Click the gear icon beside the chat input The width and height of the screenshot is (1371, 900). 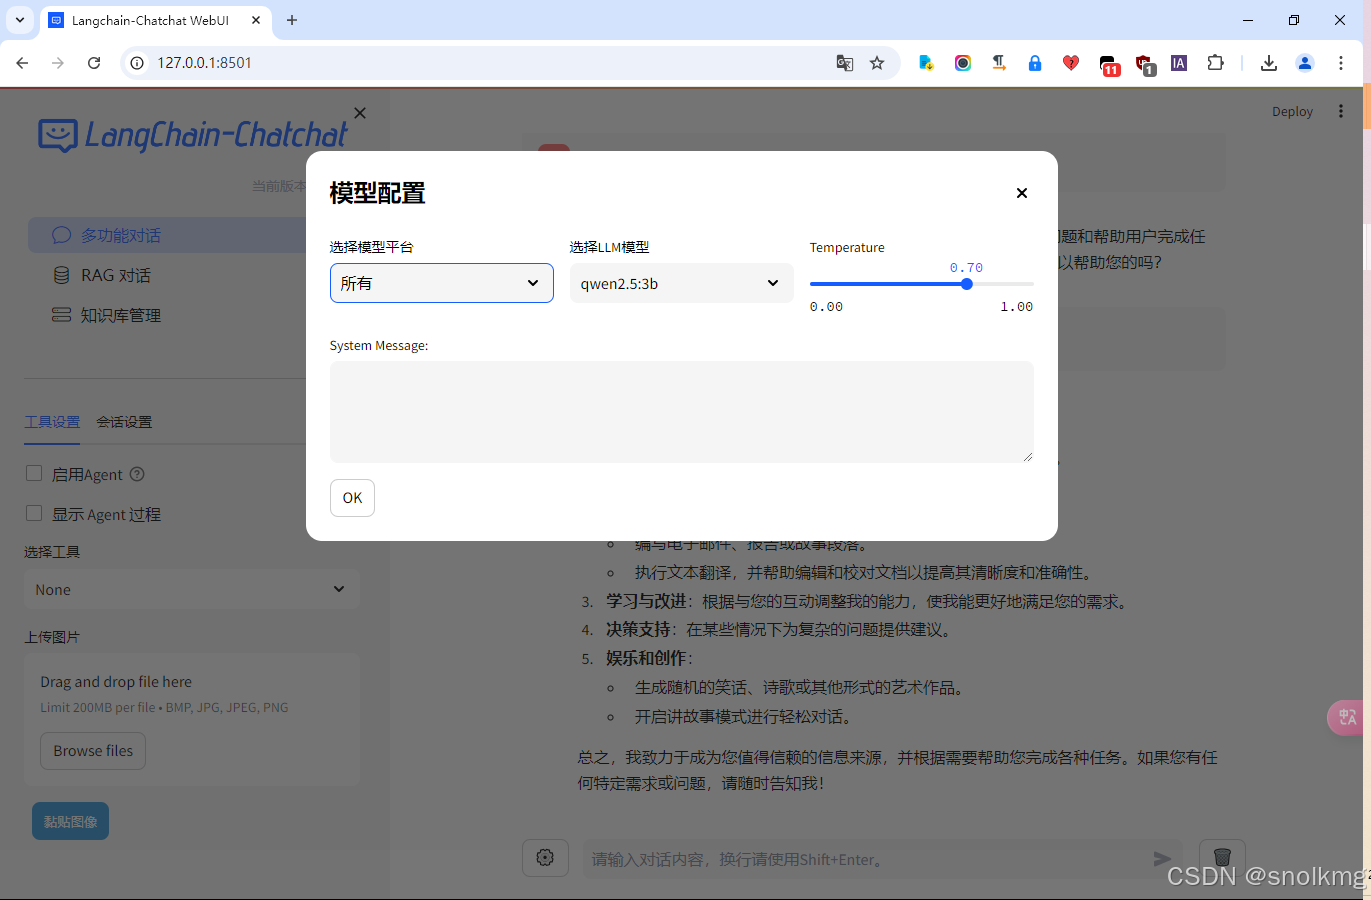pyautogui.click(x=545, y=857)
